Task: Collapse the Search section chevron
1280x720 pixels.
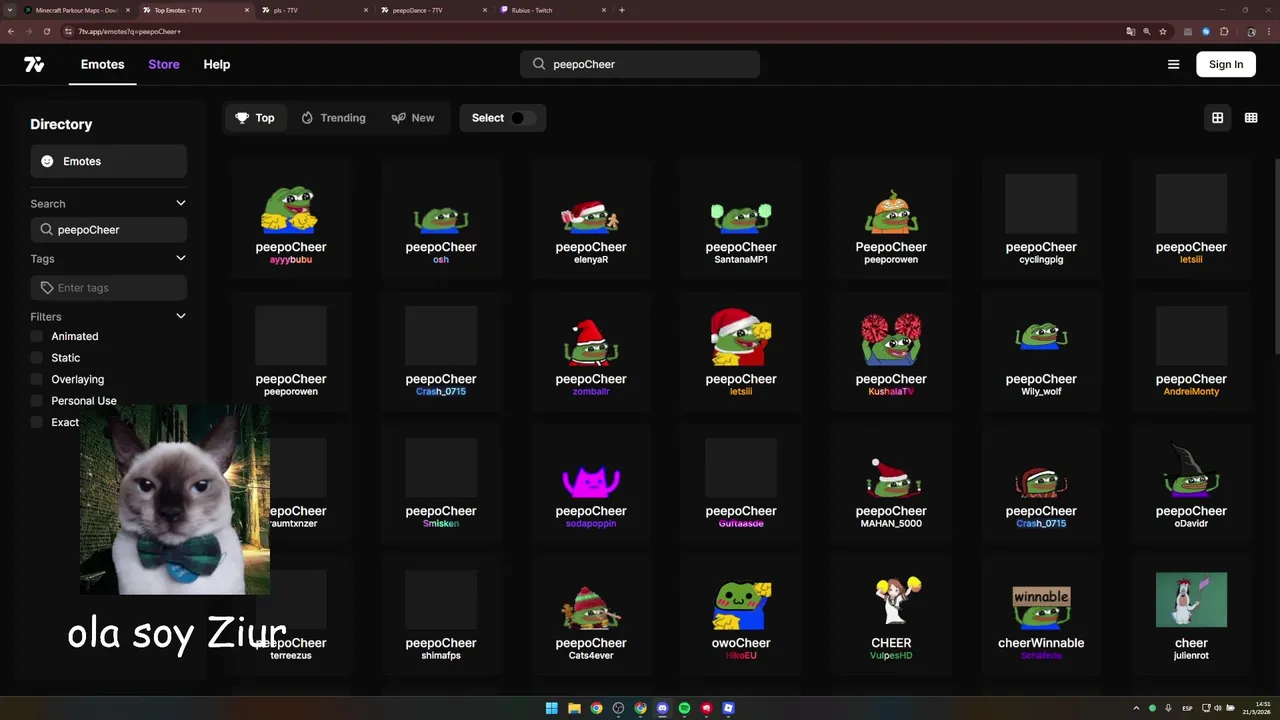Action: [x=181, y=203]
